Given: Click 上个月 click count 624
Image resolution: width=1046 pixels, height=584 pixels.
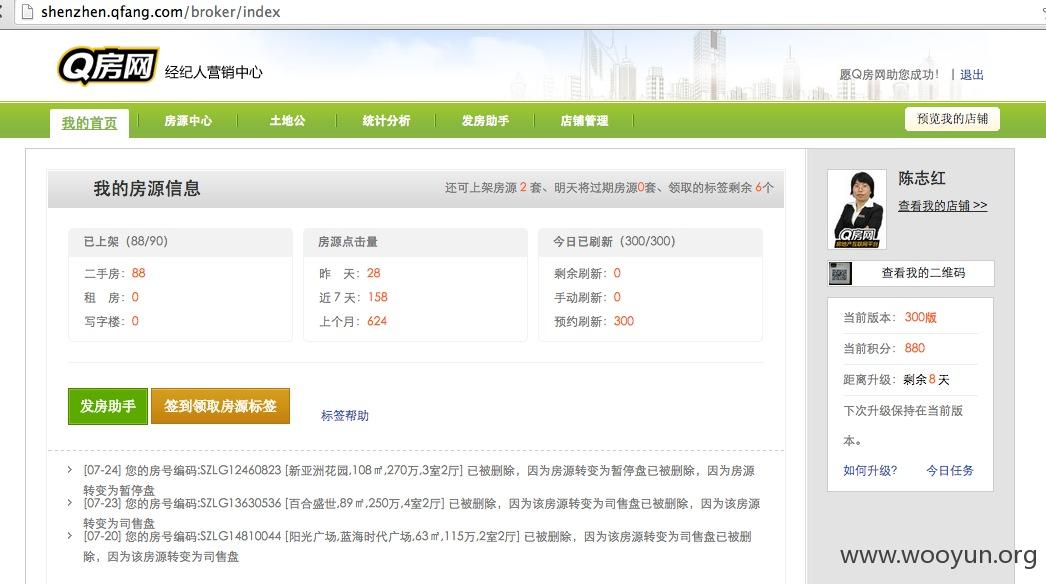Looking at the screenshot, I should (377, 321).
